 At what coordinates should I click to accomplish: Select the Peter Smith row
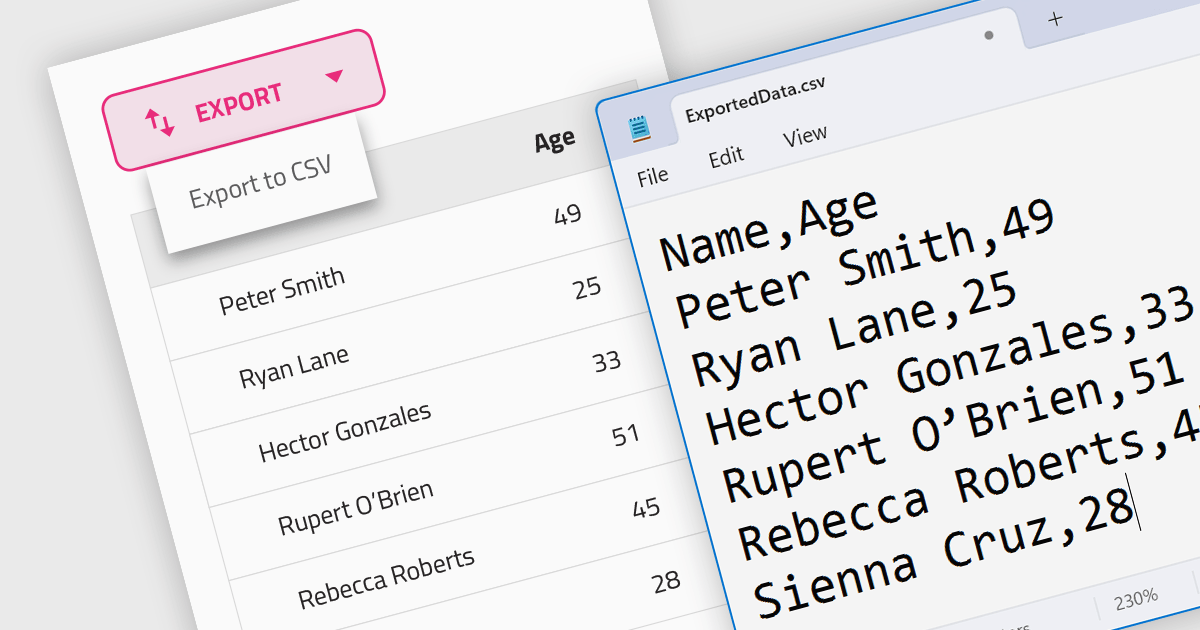(281, 289)
